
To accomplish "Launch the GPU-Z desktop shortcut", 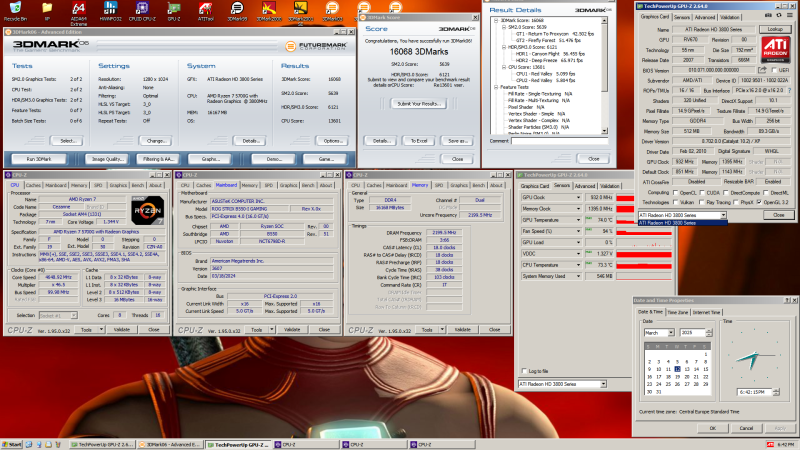I will [174, 9].
